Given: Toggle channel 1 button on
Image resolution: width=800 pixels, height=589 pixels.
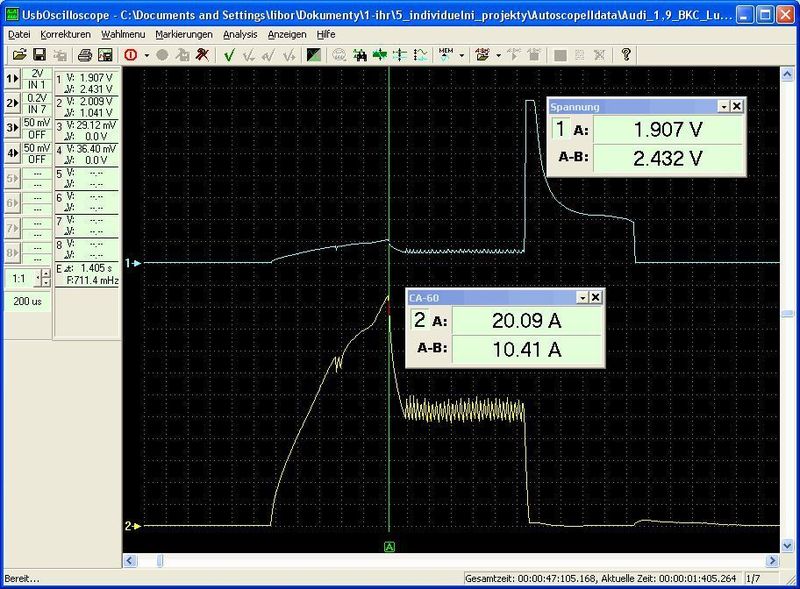Looking at the screenshot, I should pos(12,79).
